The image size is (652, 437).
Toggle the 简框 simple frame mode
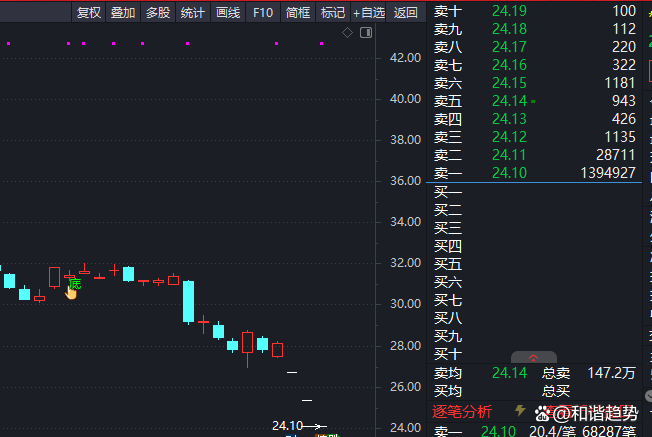(x=298, y=12)
